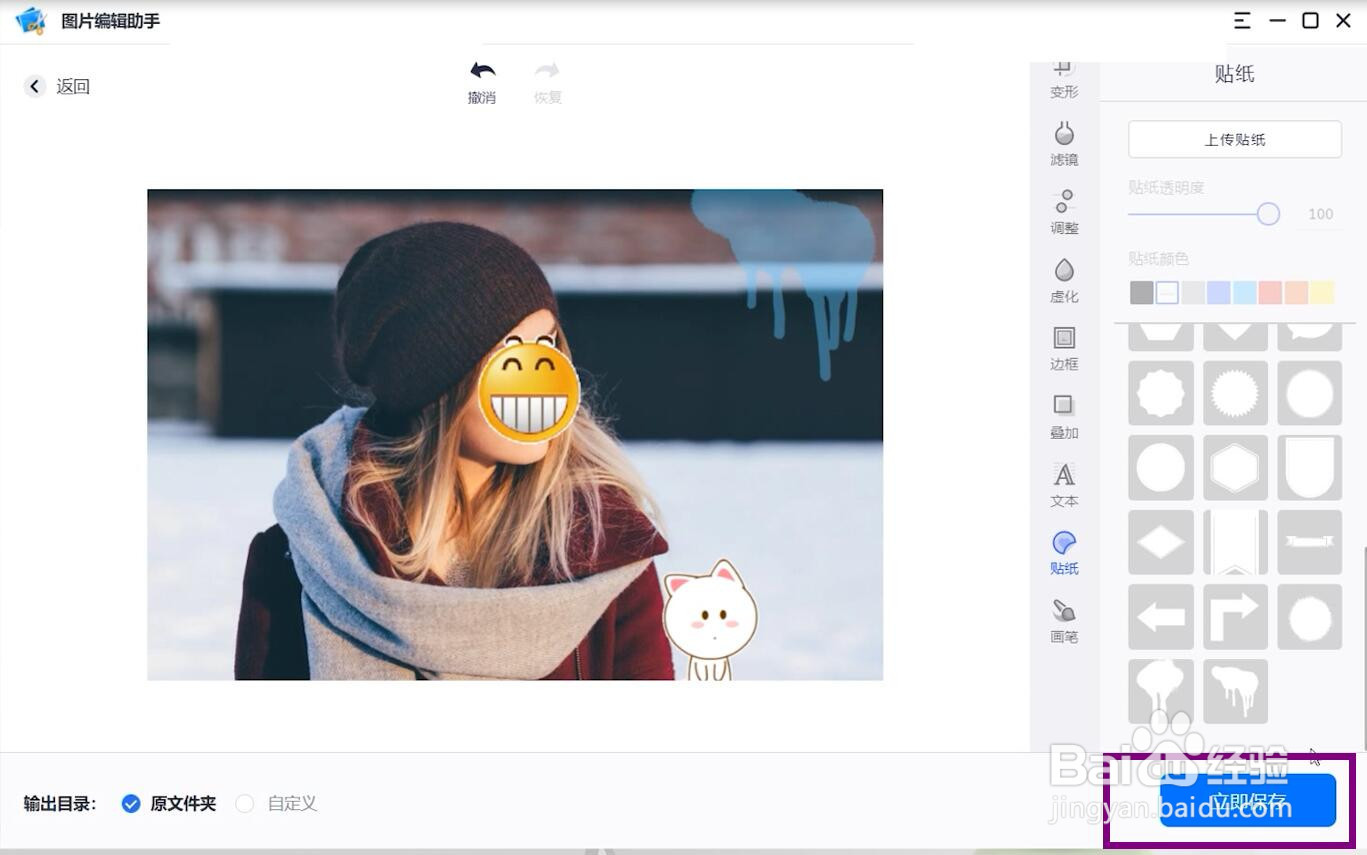
Task: Add the starburst seal sticker
Action: (x=1235, y=393)
